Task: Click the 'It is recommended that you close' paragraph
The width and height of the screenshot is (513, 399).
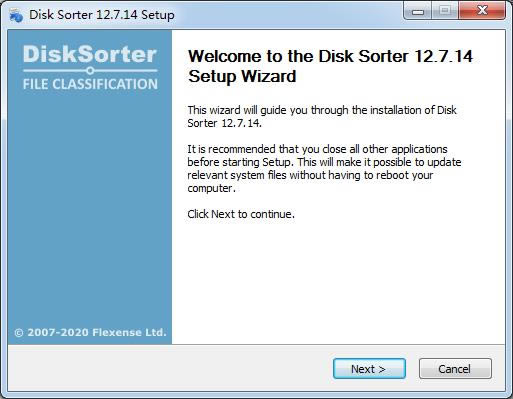Action: 324,168
